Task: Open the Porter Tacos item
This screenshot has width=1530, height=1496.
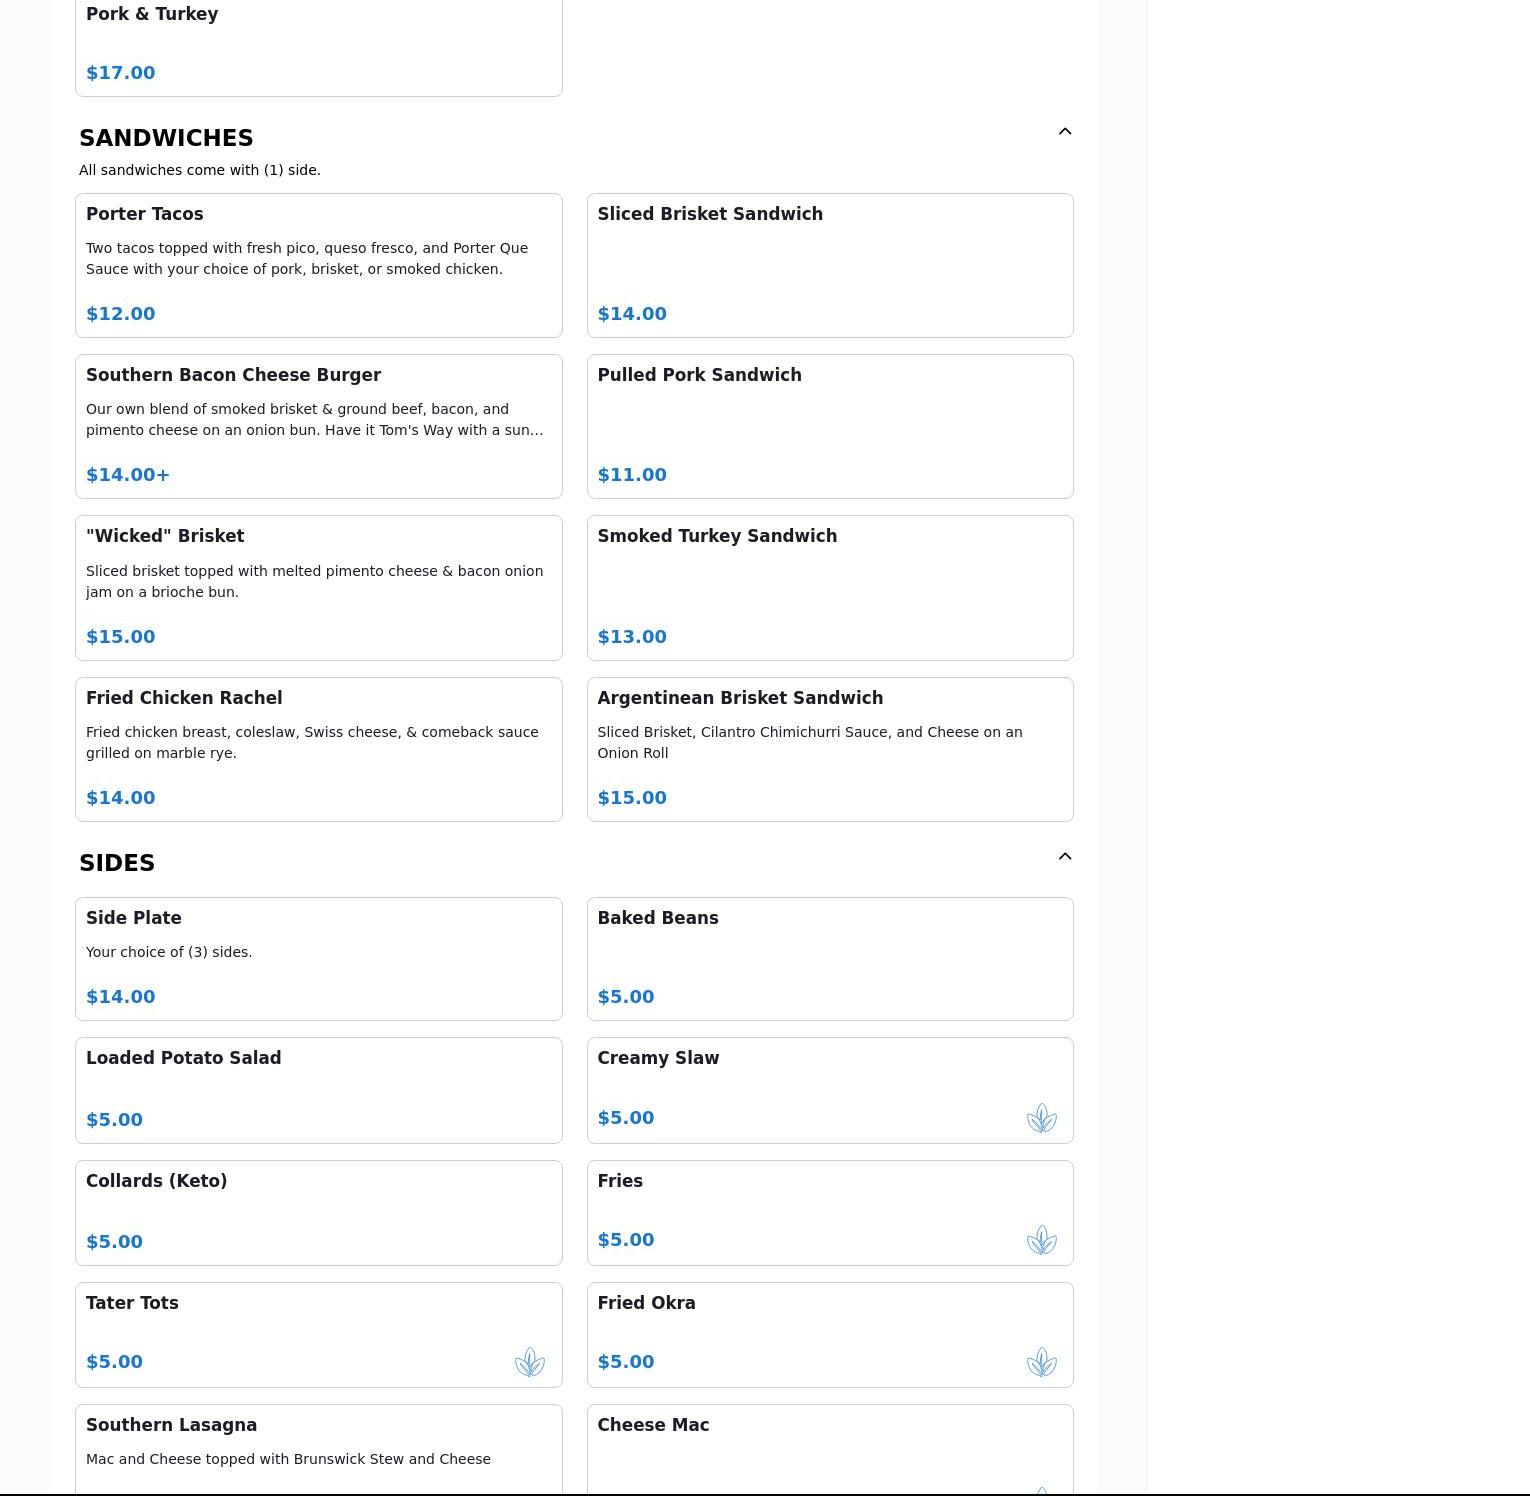Action: tap(318, 265)
